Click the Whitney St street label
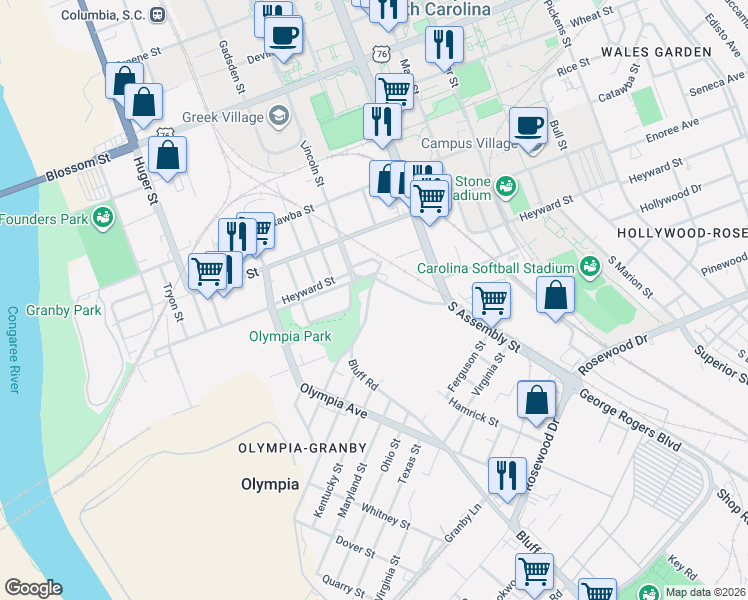The width and height of the screenshot is (748, 600). pyautogui.click(x=385, y=517)
